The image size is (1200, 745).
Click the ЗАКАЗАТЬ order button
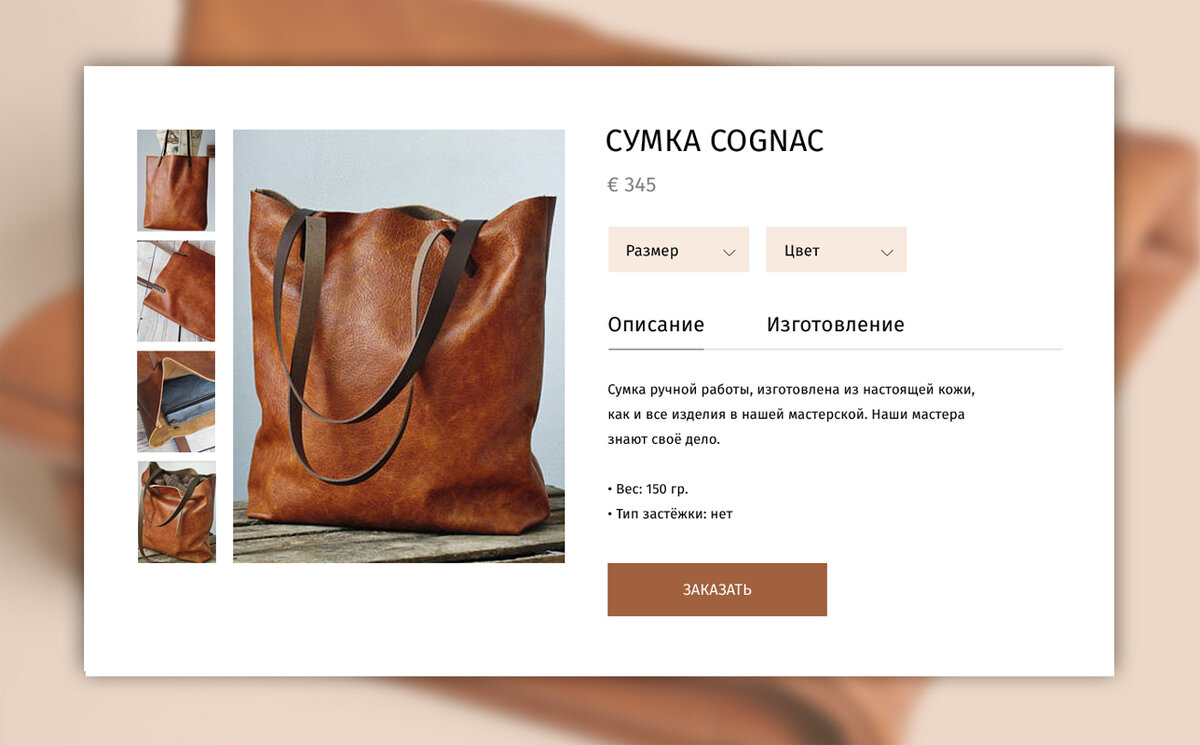point(717,589)
